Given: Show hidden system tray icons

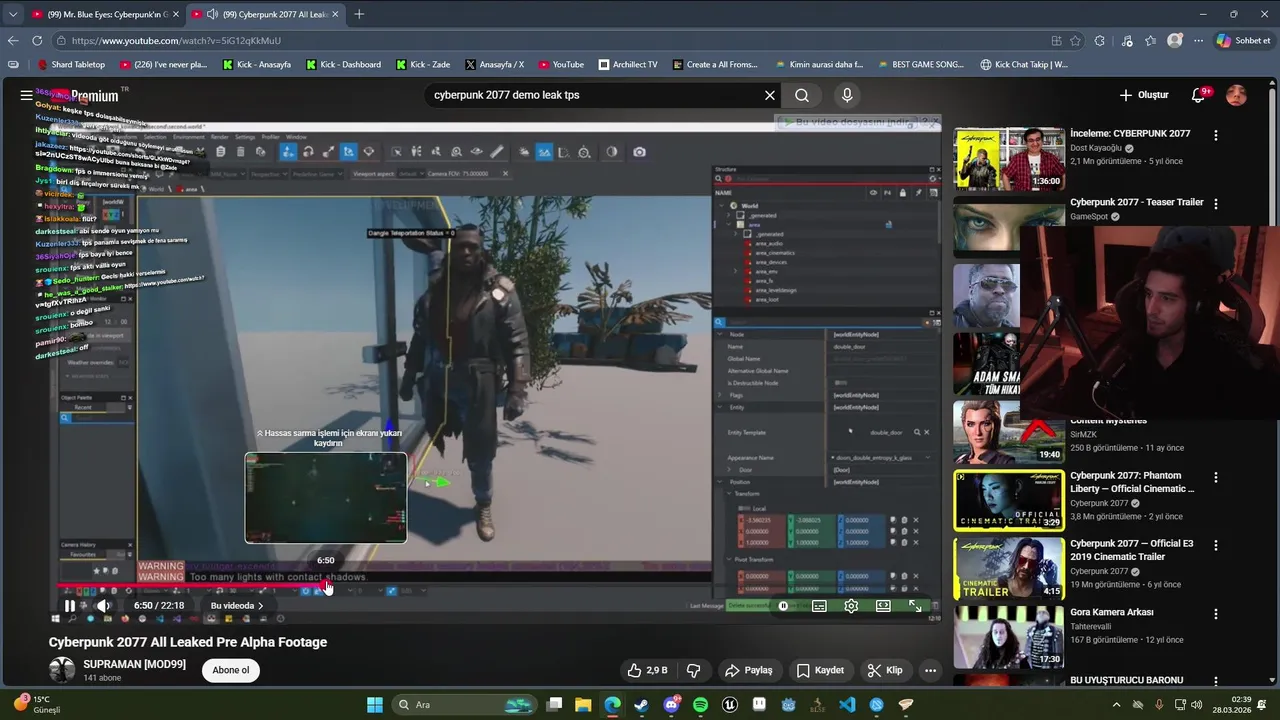Looking at the screenshot, I should 1116,705.
